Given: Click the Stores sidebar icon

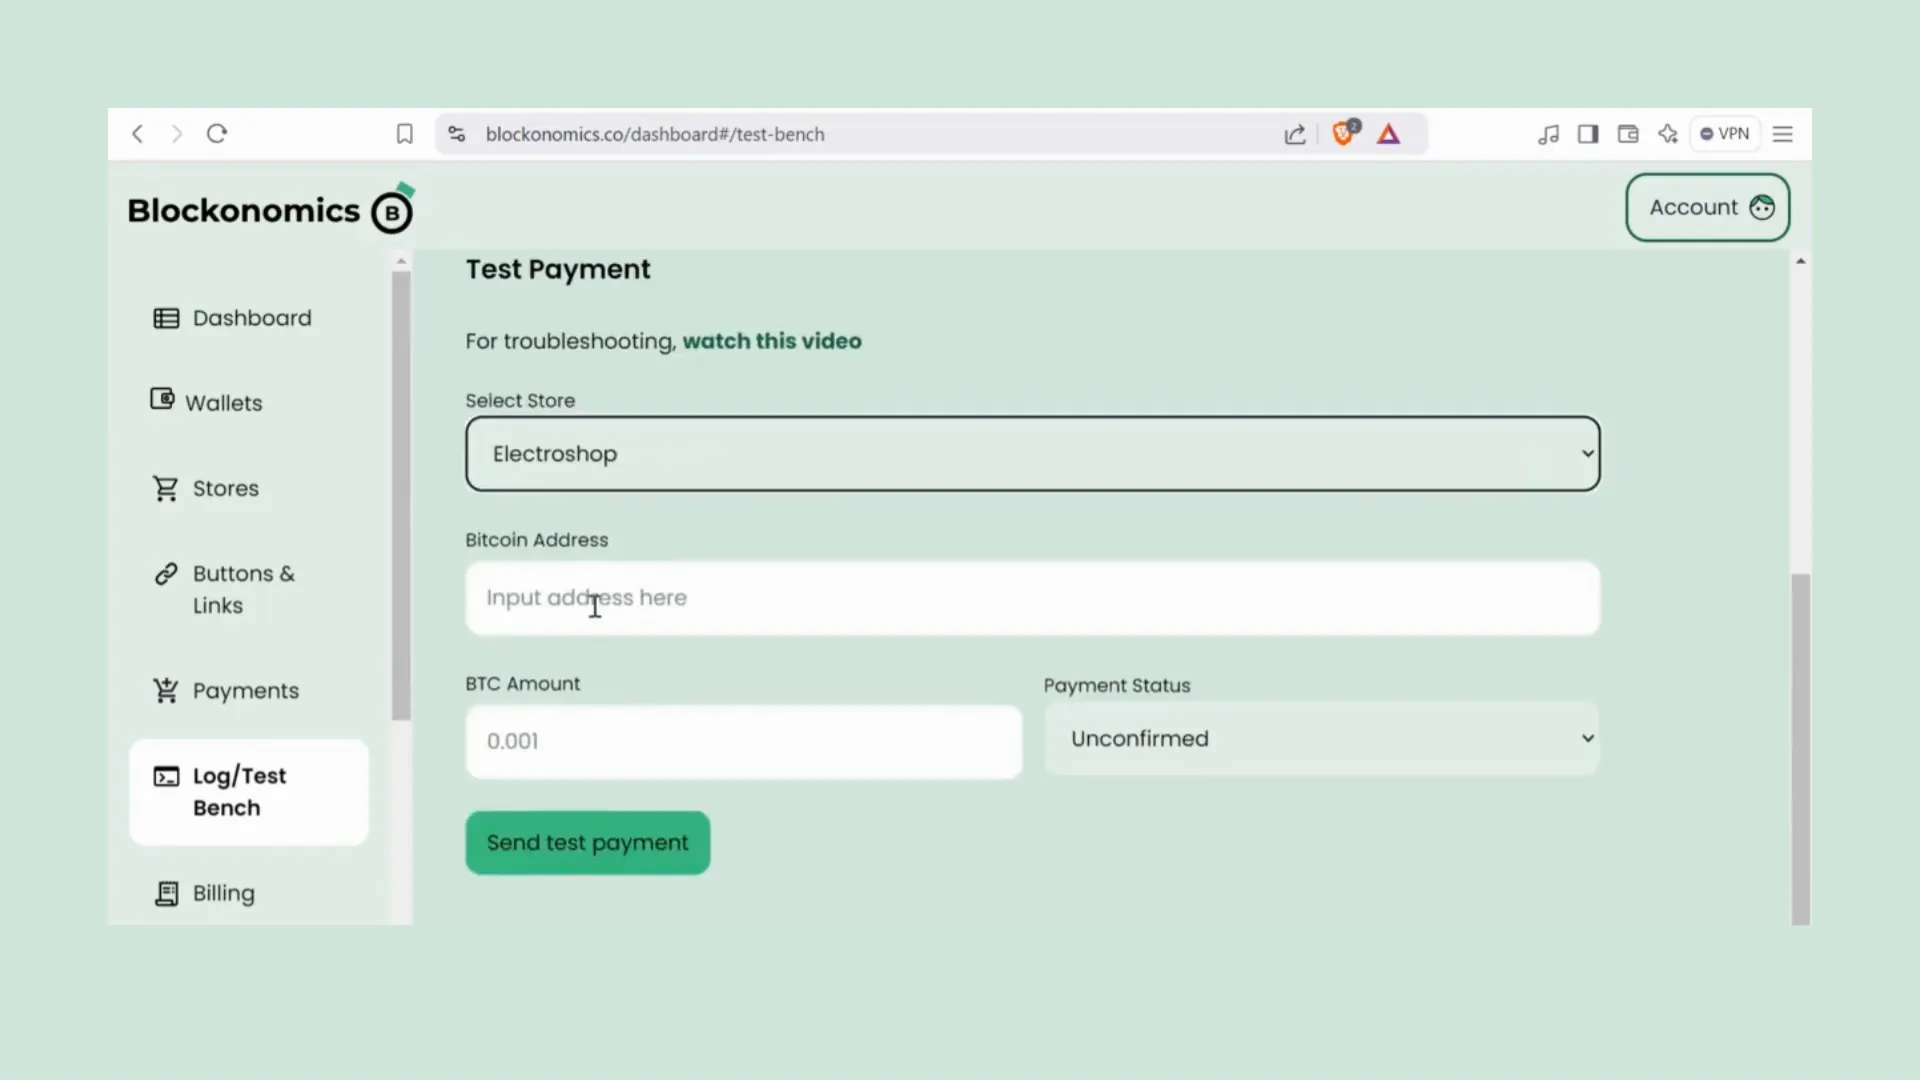Looking at the screenshot, I should [x=164, y=488].
